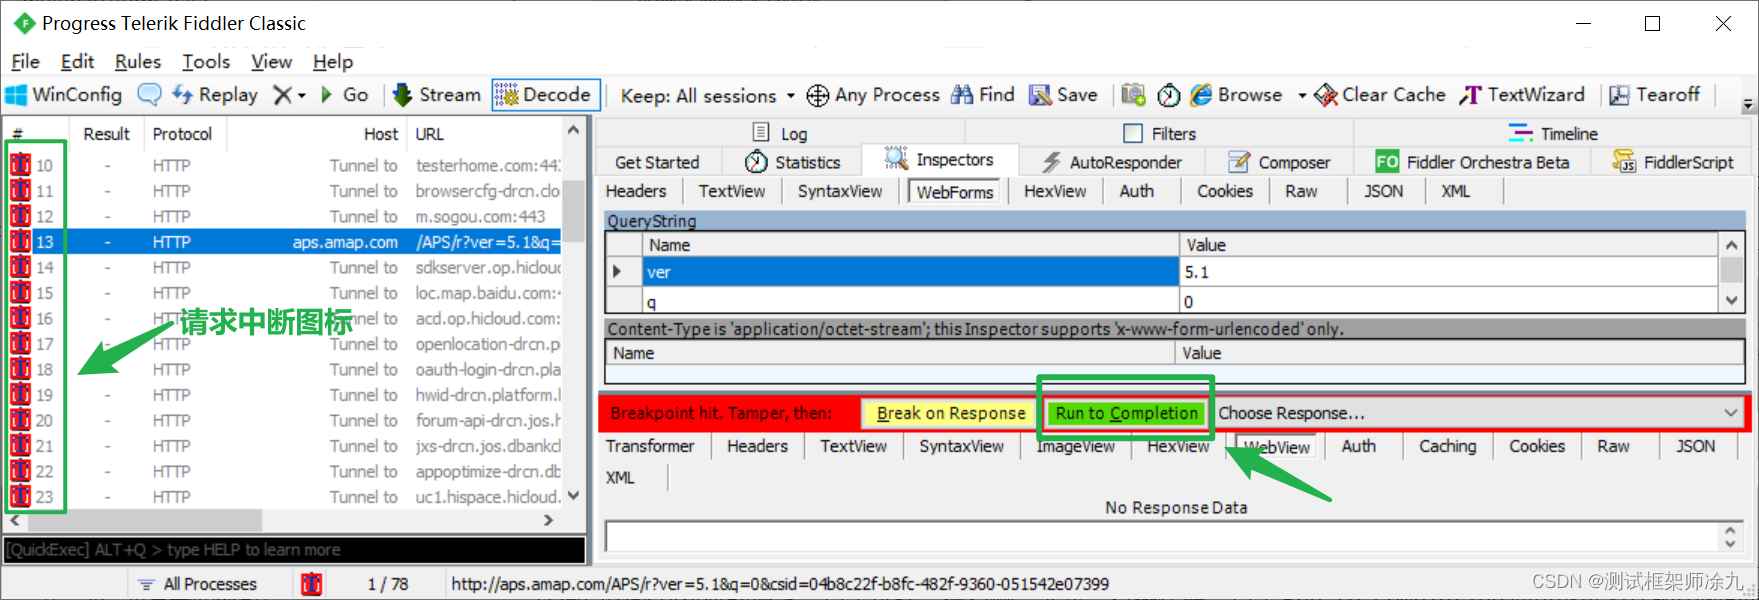Click Clear Cache in toolbar
The image size is (1759, 600).
pyautogui.click(x=1380, y=95)
